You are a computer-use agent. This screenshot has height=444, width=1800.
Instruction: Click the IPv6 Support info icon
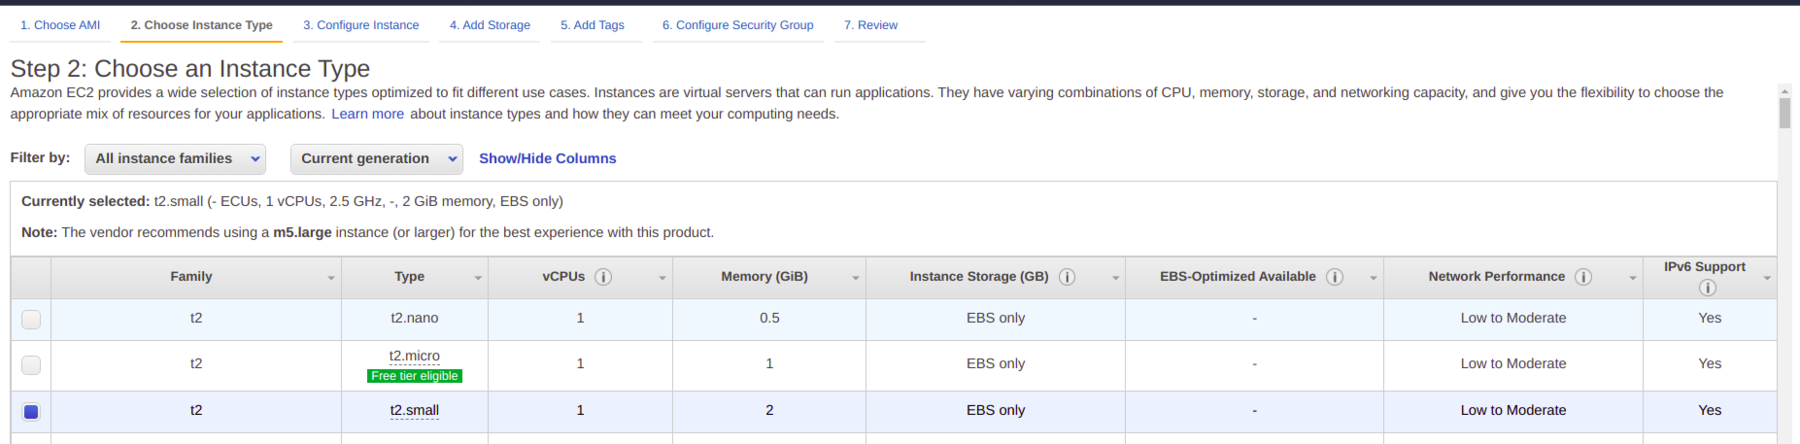1707,288
